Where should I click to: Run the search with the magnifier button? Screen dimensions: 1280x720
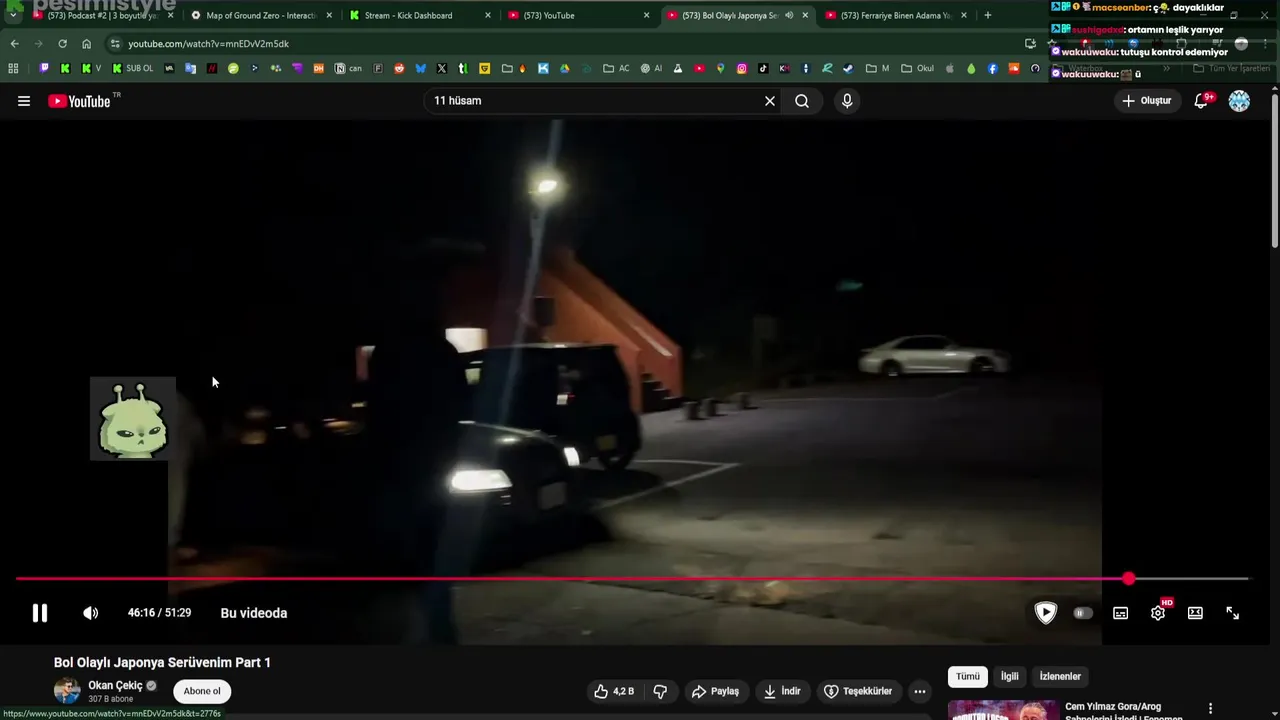click(802, 101)
